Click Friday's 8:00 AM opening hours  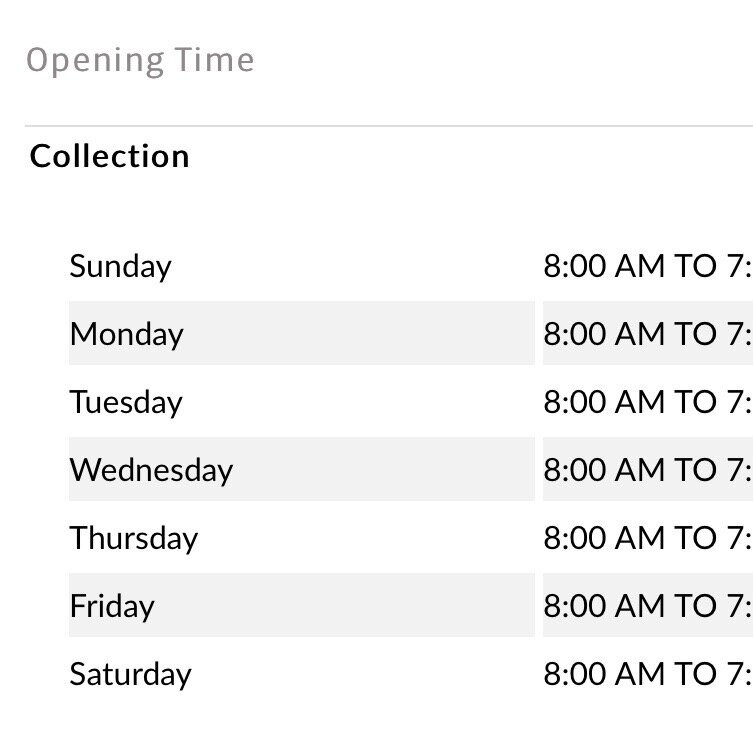coord(648,605)
